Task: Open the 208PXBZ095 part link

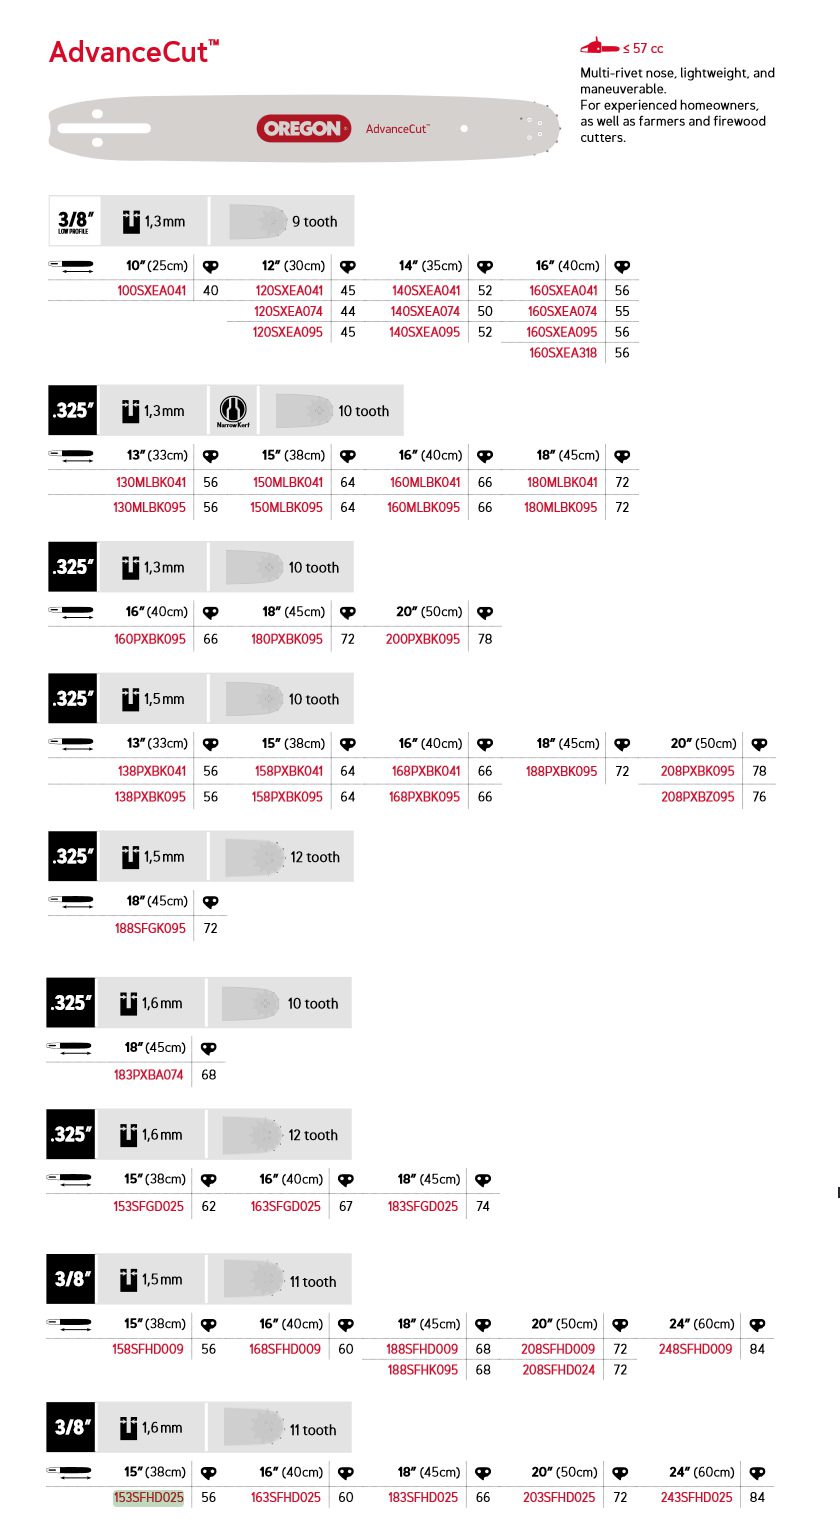Action: click(x=697, y=796)
